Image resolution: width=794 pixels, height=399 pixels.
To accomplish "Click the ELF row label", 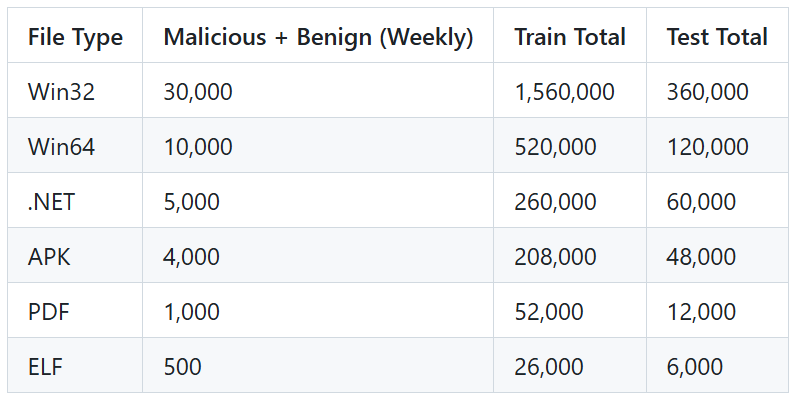I will [x=46, y=367].
